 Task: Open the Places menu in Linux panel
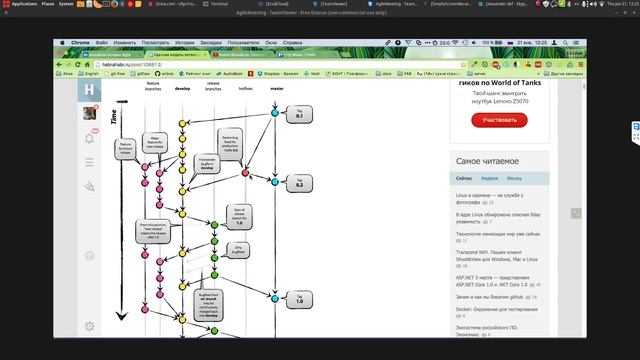pyautogui.click(x=48, y=4)
